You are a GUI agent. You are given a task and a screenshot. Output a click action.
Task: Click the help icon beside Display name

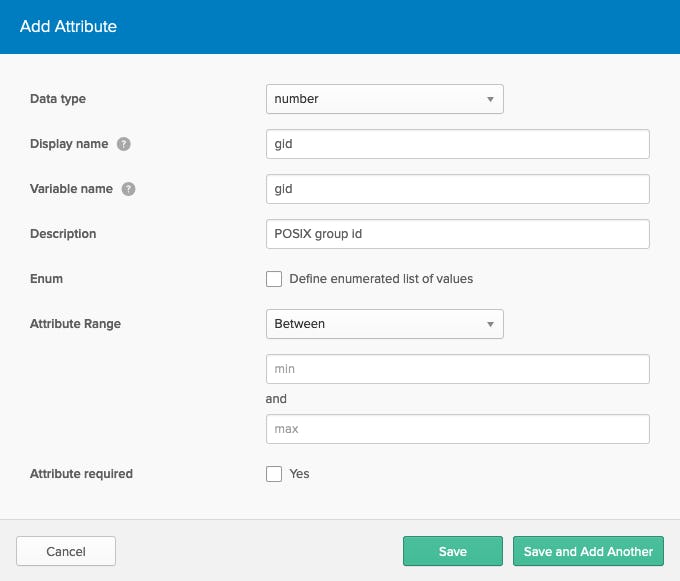click(124, 144)
